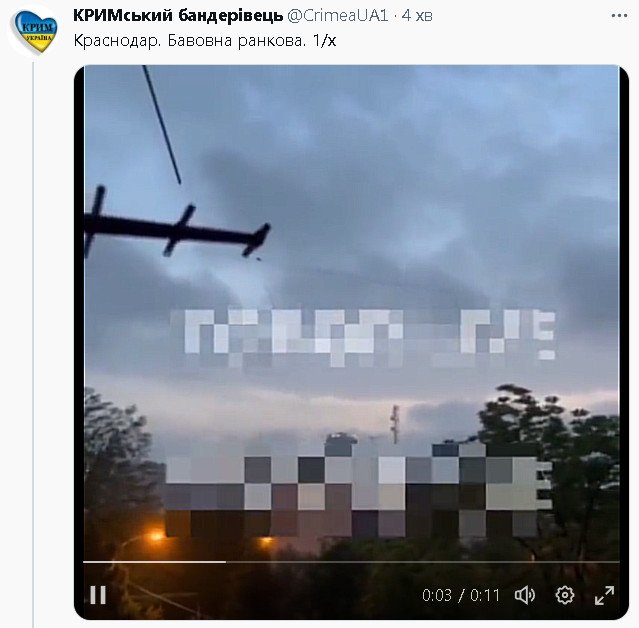
Task: Click the current playhead position on progress bar
Action: coord(225,562)
